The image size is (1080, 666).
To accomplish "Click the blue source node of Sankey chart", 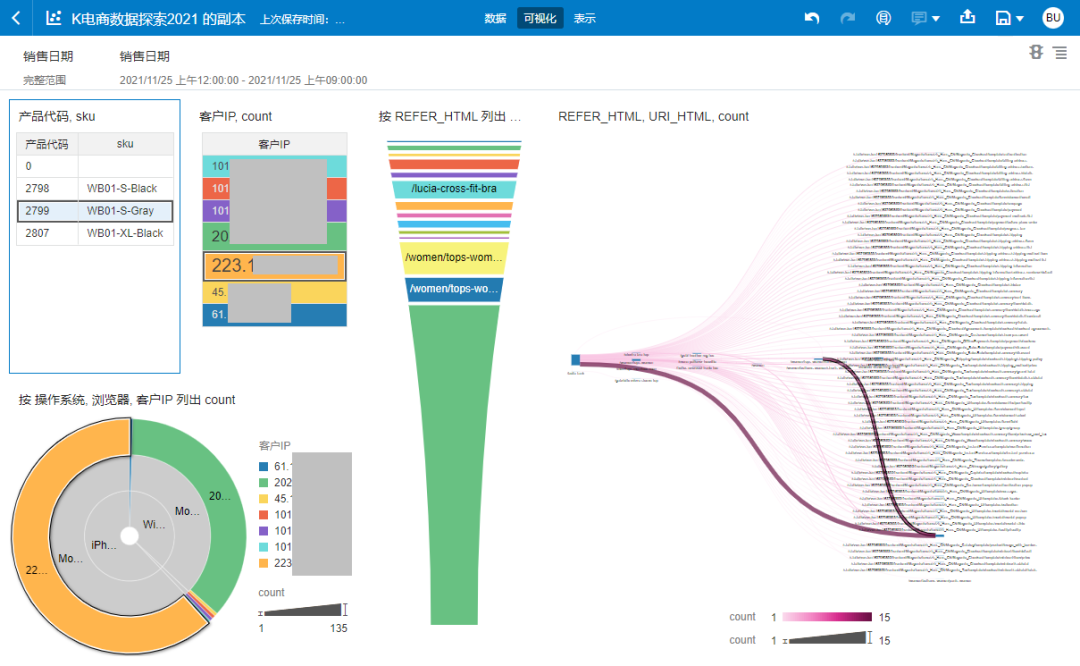I will pos(575,360).
